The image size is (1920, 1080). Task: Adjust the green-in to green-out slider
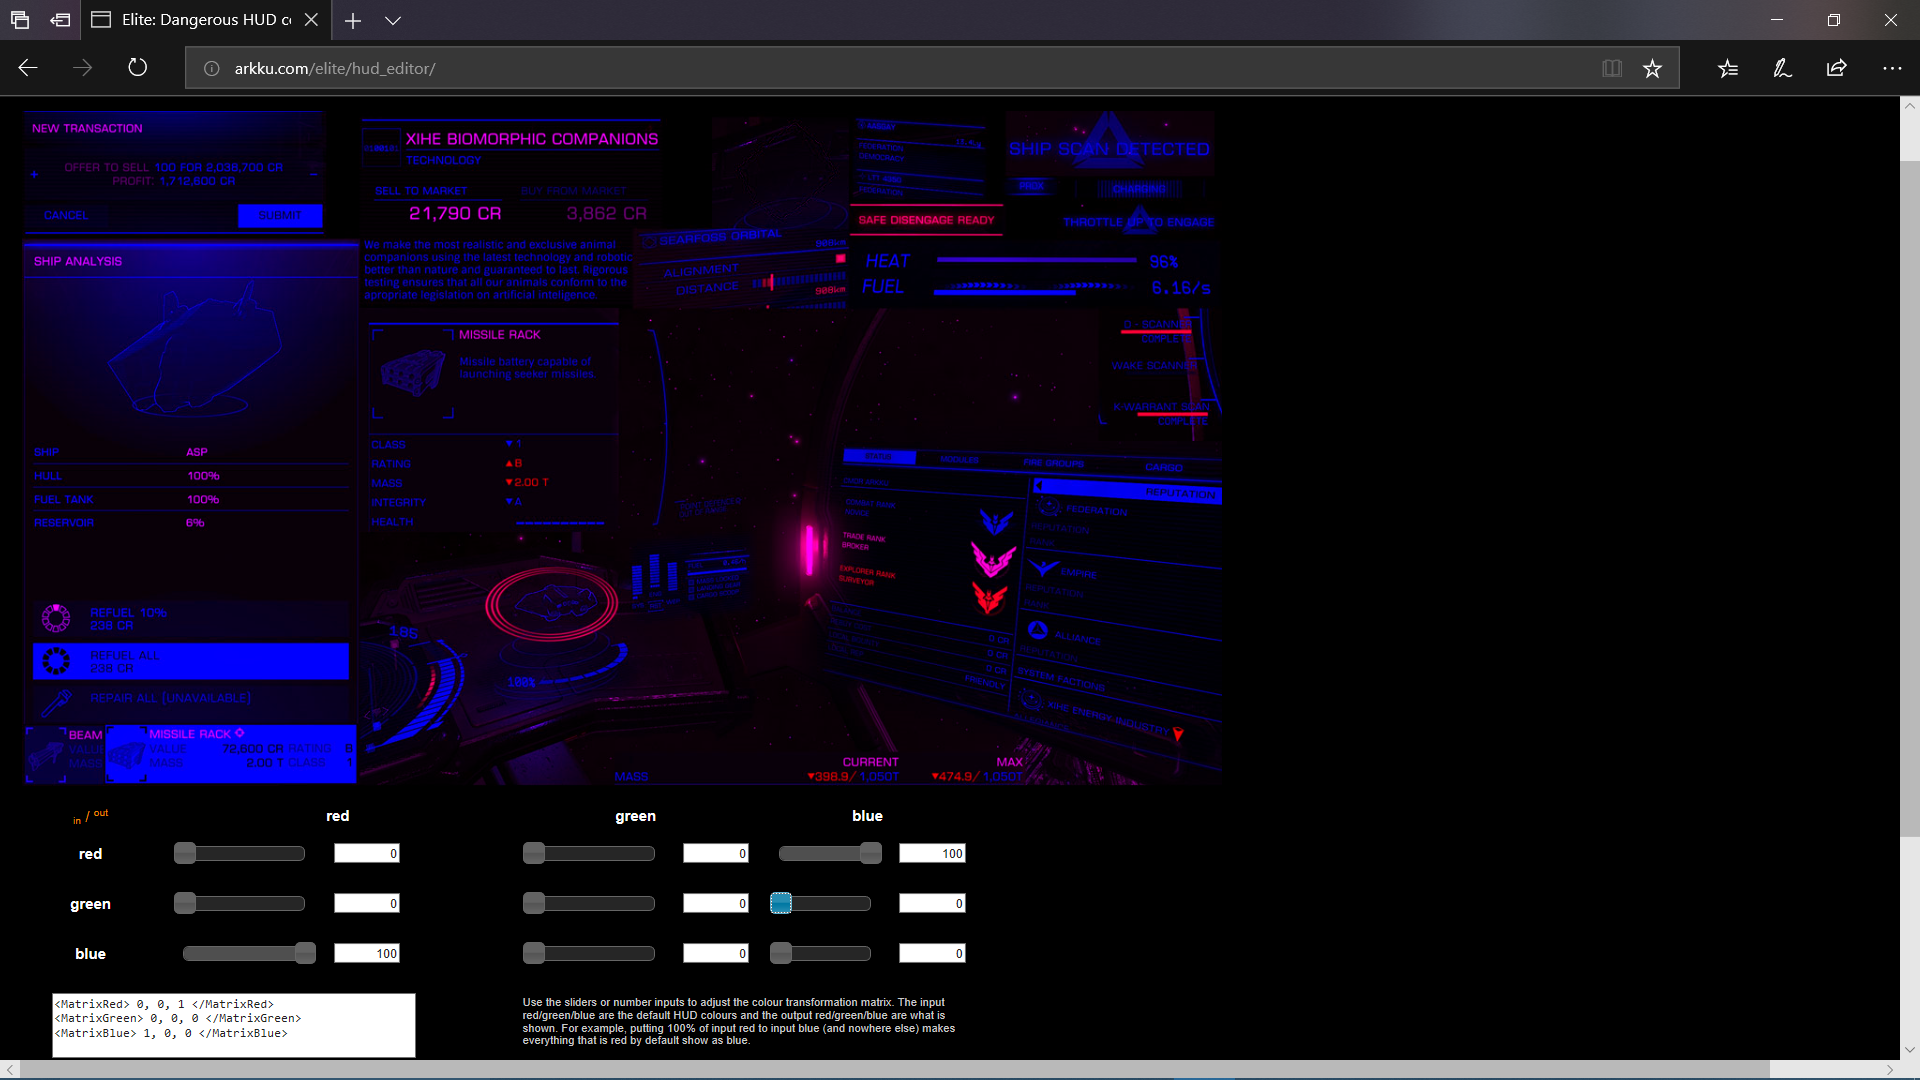[589, 903]
